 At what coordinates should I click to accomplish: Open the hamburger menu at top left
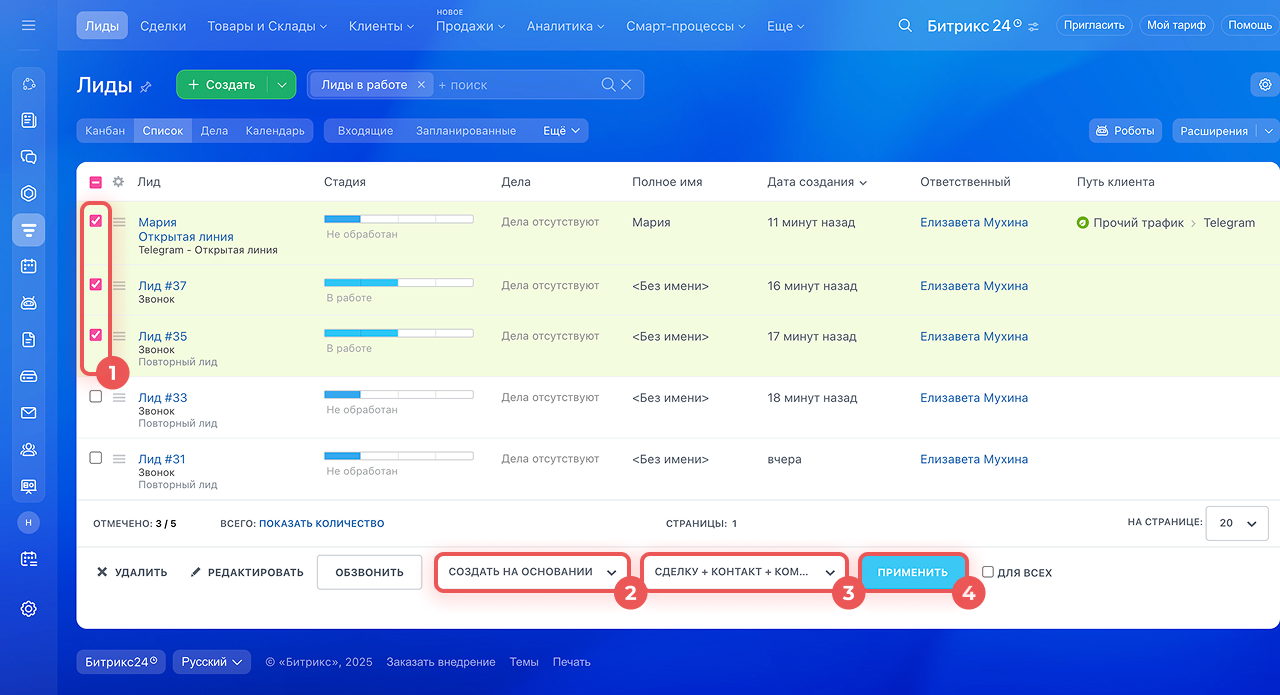[x=28, y=25]
